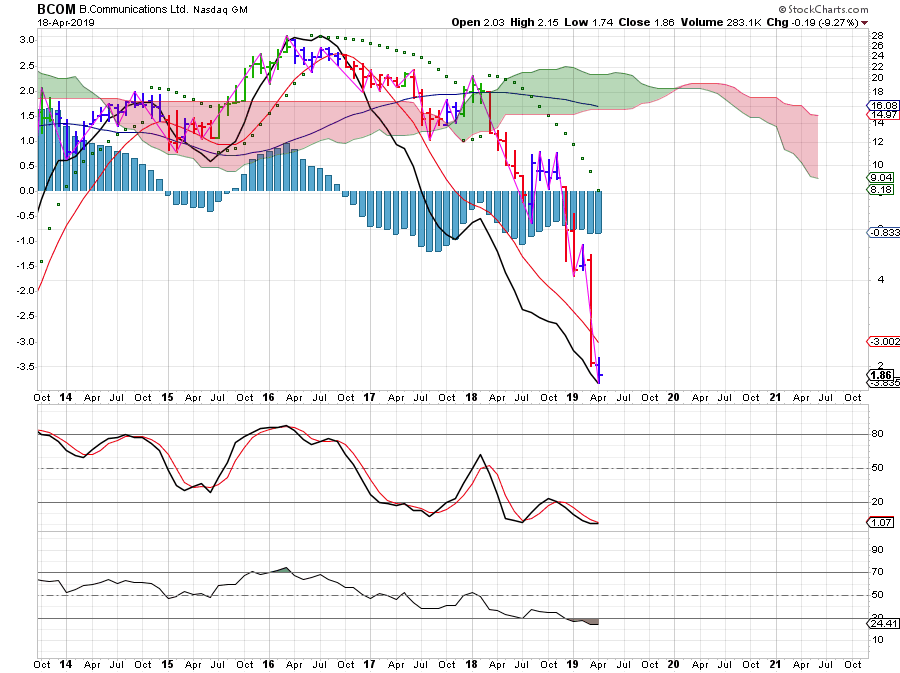The image size is (900, 673).
Task: Click the red down-arrow beside the Chg value
Action: tap(865, 21)
